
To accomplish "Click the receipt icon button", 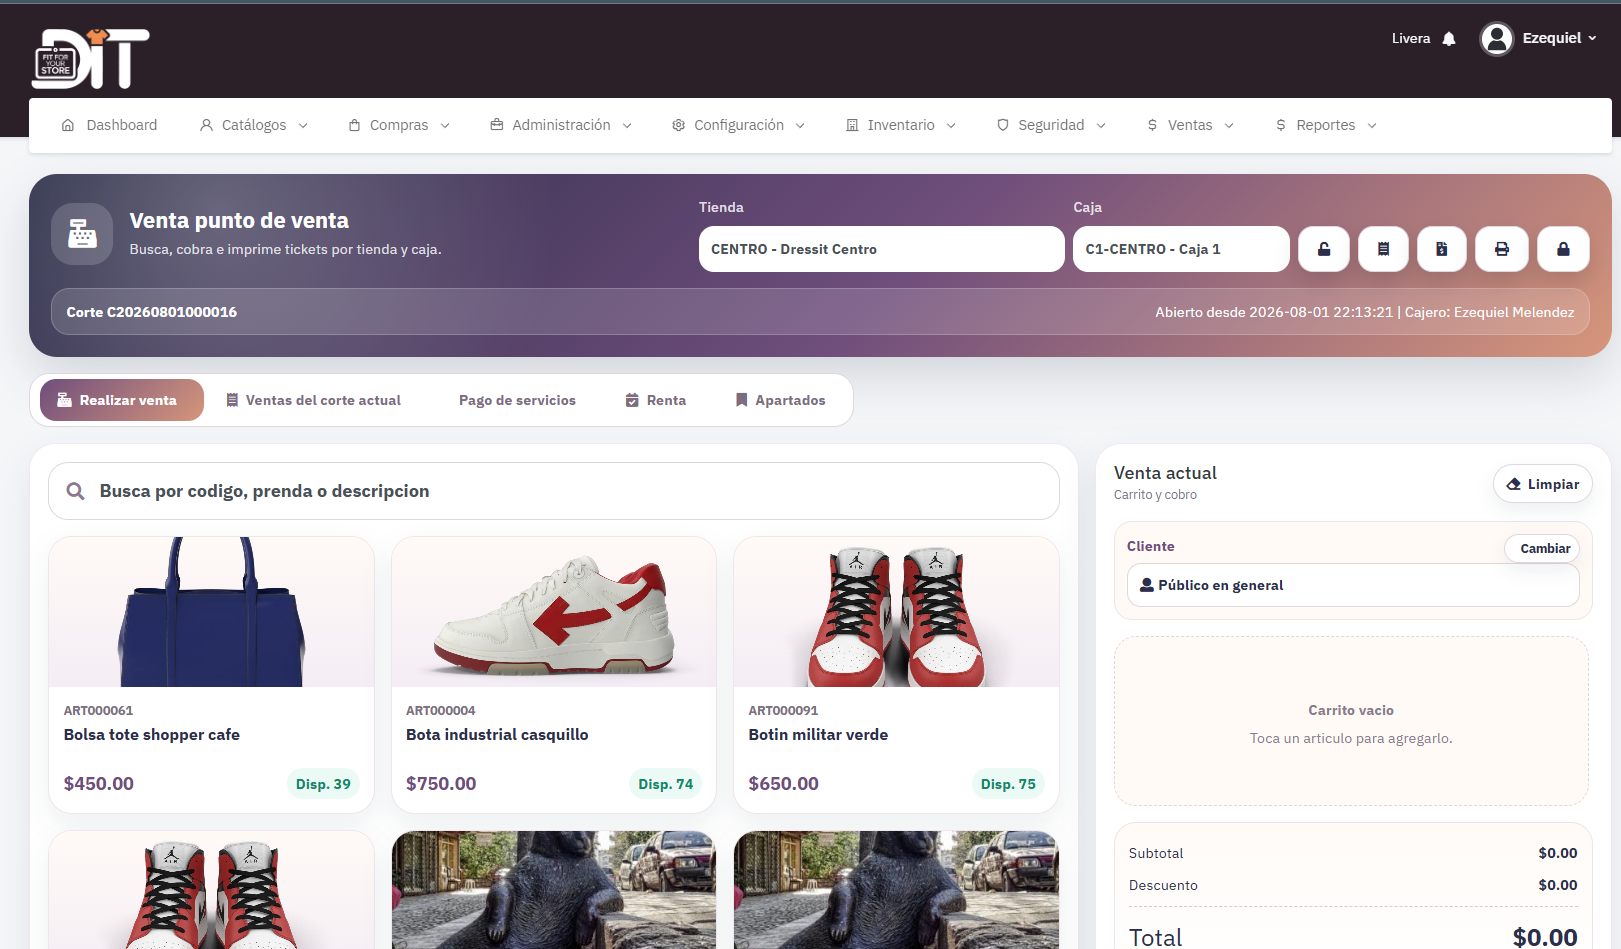I will click(x=1383, y=249).
